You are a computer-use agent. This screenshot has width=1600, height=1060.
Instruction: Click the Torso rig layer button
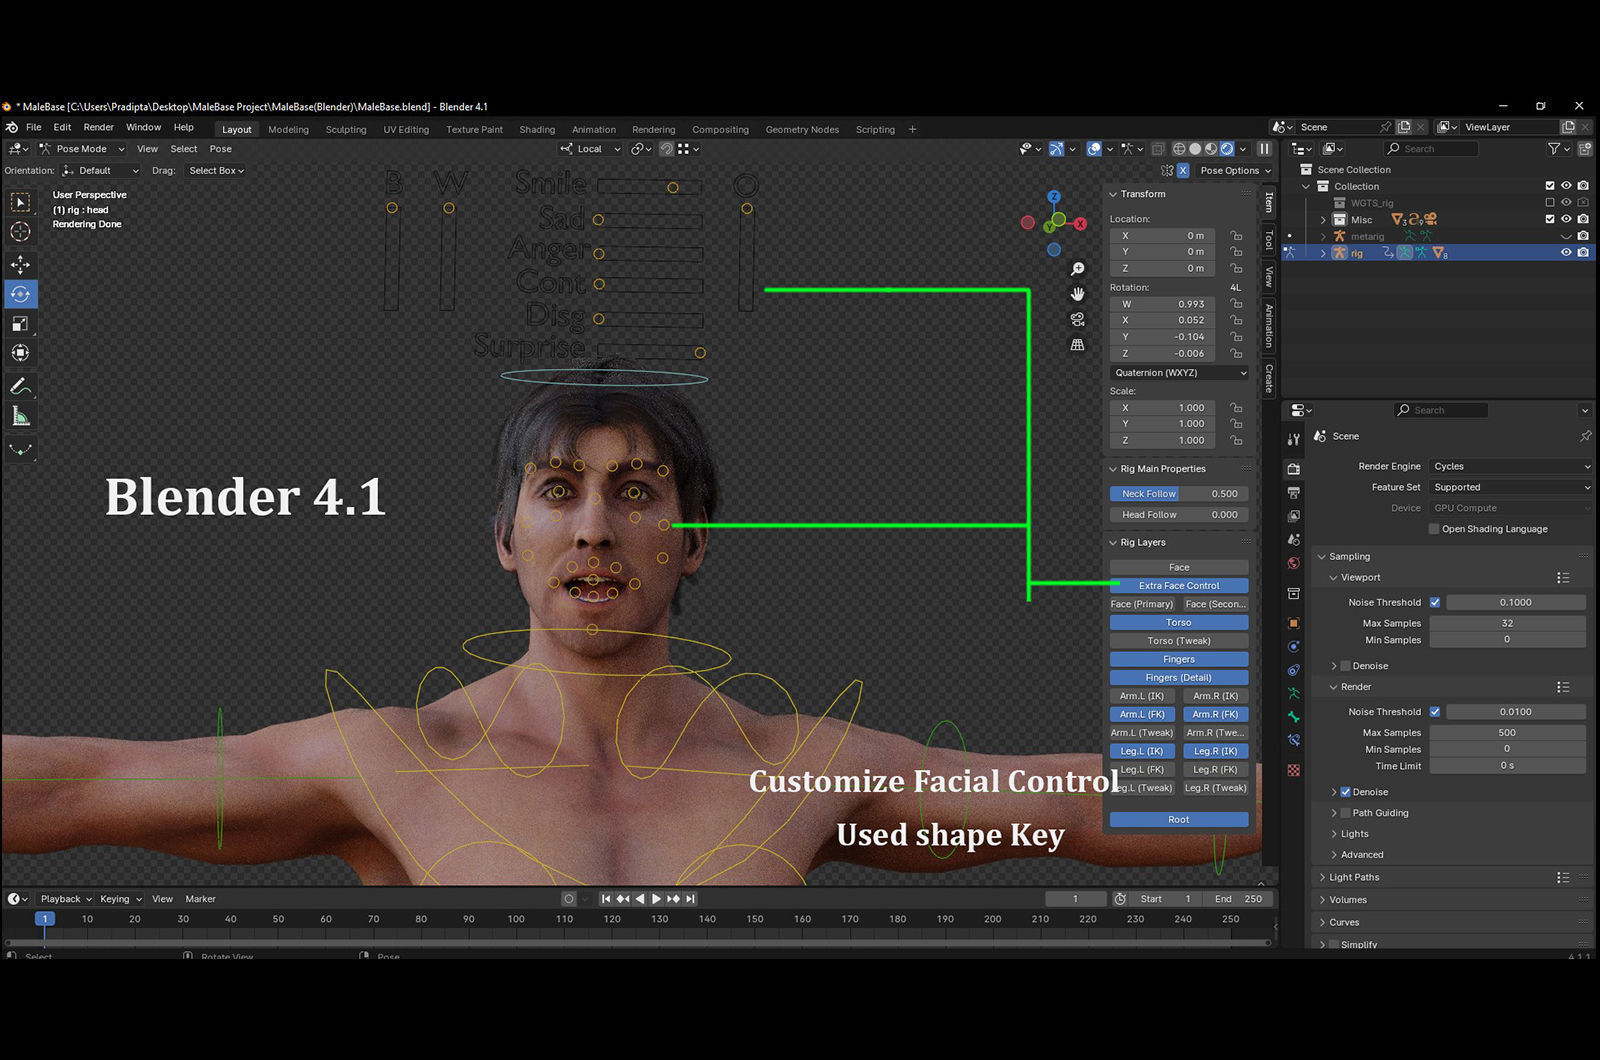point(1179,623)
